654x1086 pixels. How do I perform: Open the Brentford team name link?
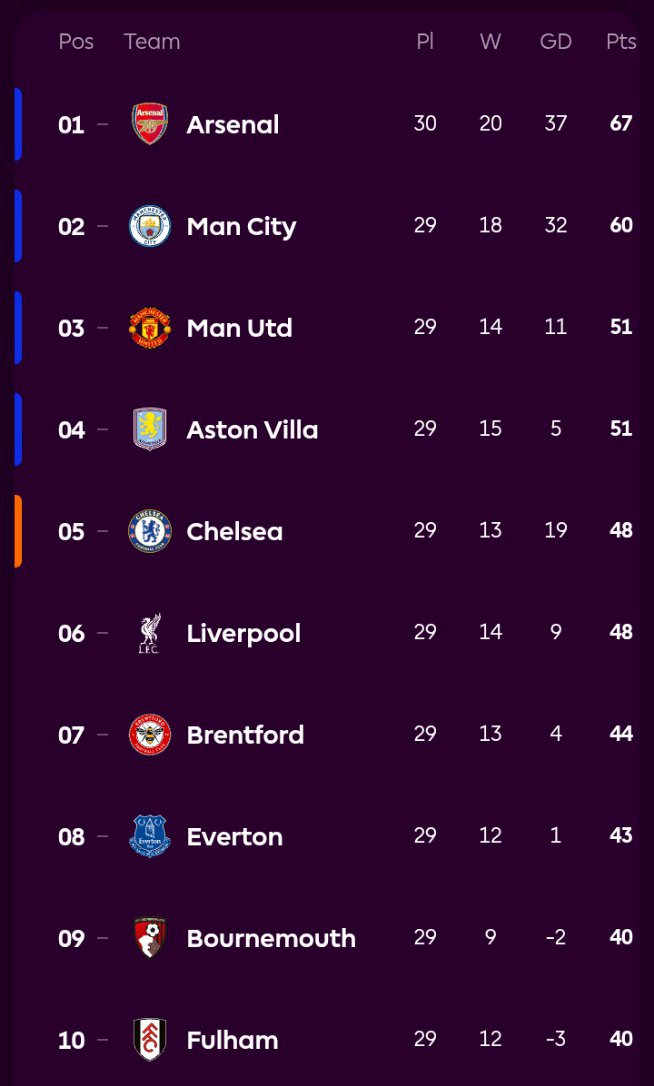click(245, 735)
